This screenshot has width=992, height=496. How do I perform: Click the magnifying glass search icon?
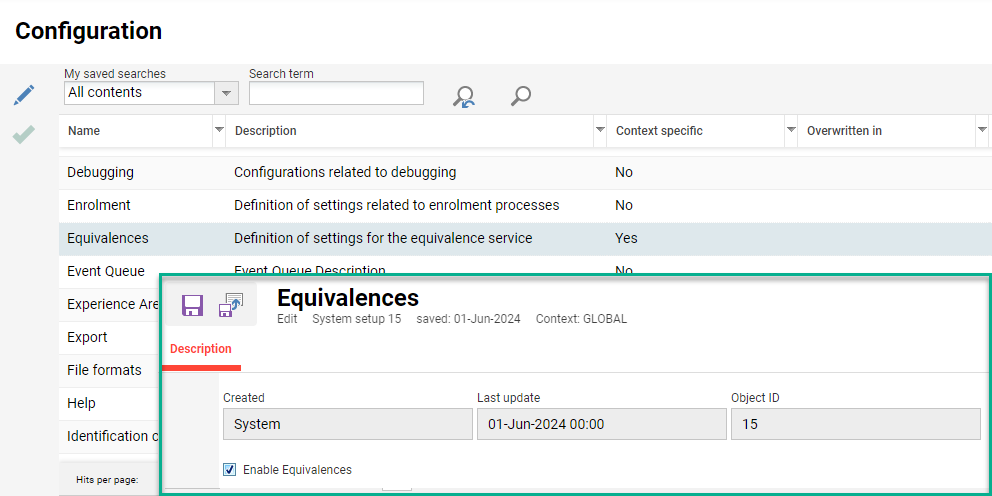520,96
